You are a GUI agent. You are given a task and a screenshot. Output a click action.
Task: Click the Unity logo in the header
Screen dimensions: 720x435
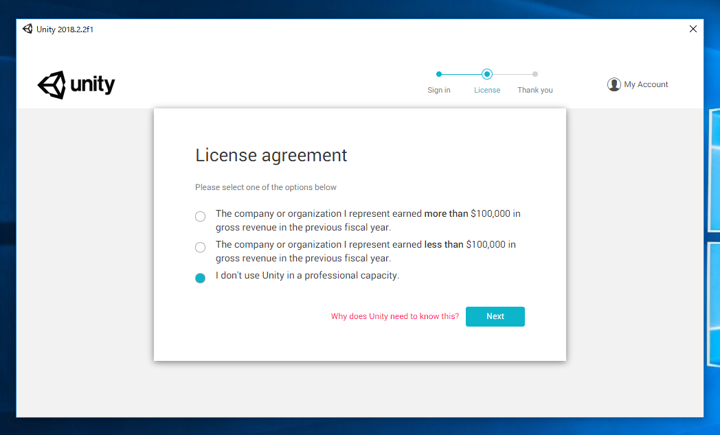(x=76, y=85)
